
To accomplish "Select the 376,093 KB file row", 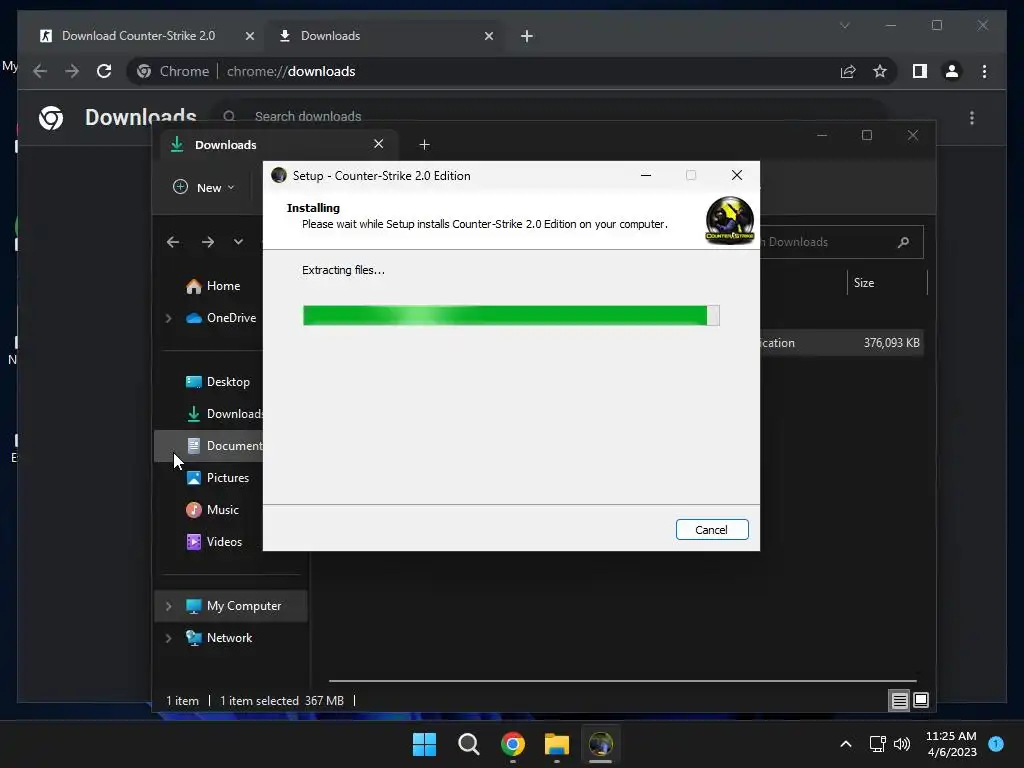I will point(842,343).
